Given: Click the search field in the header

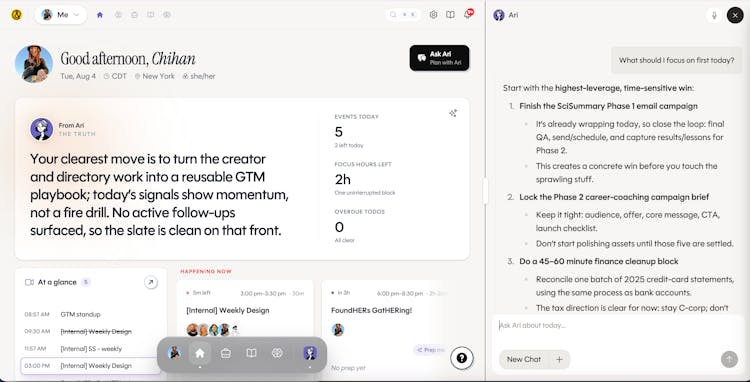Looking at the screenshot, I should (403, 15).
